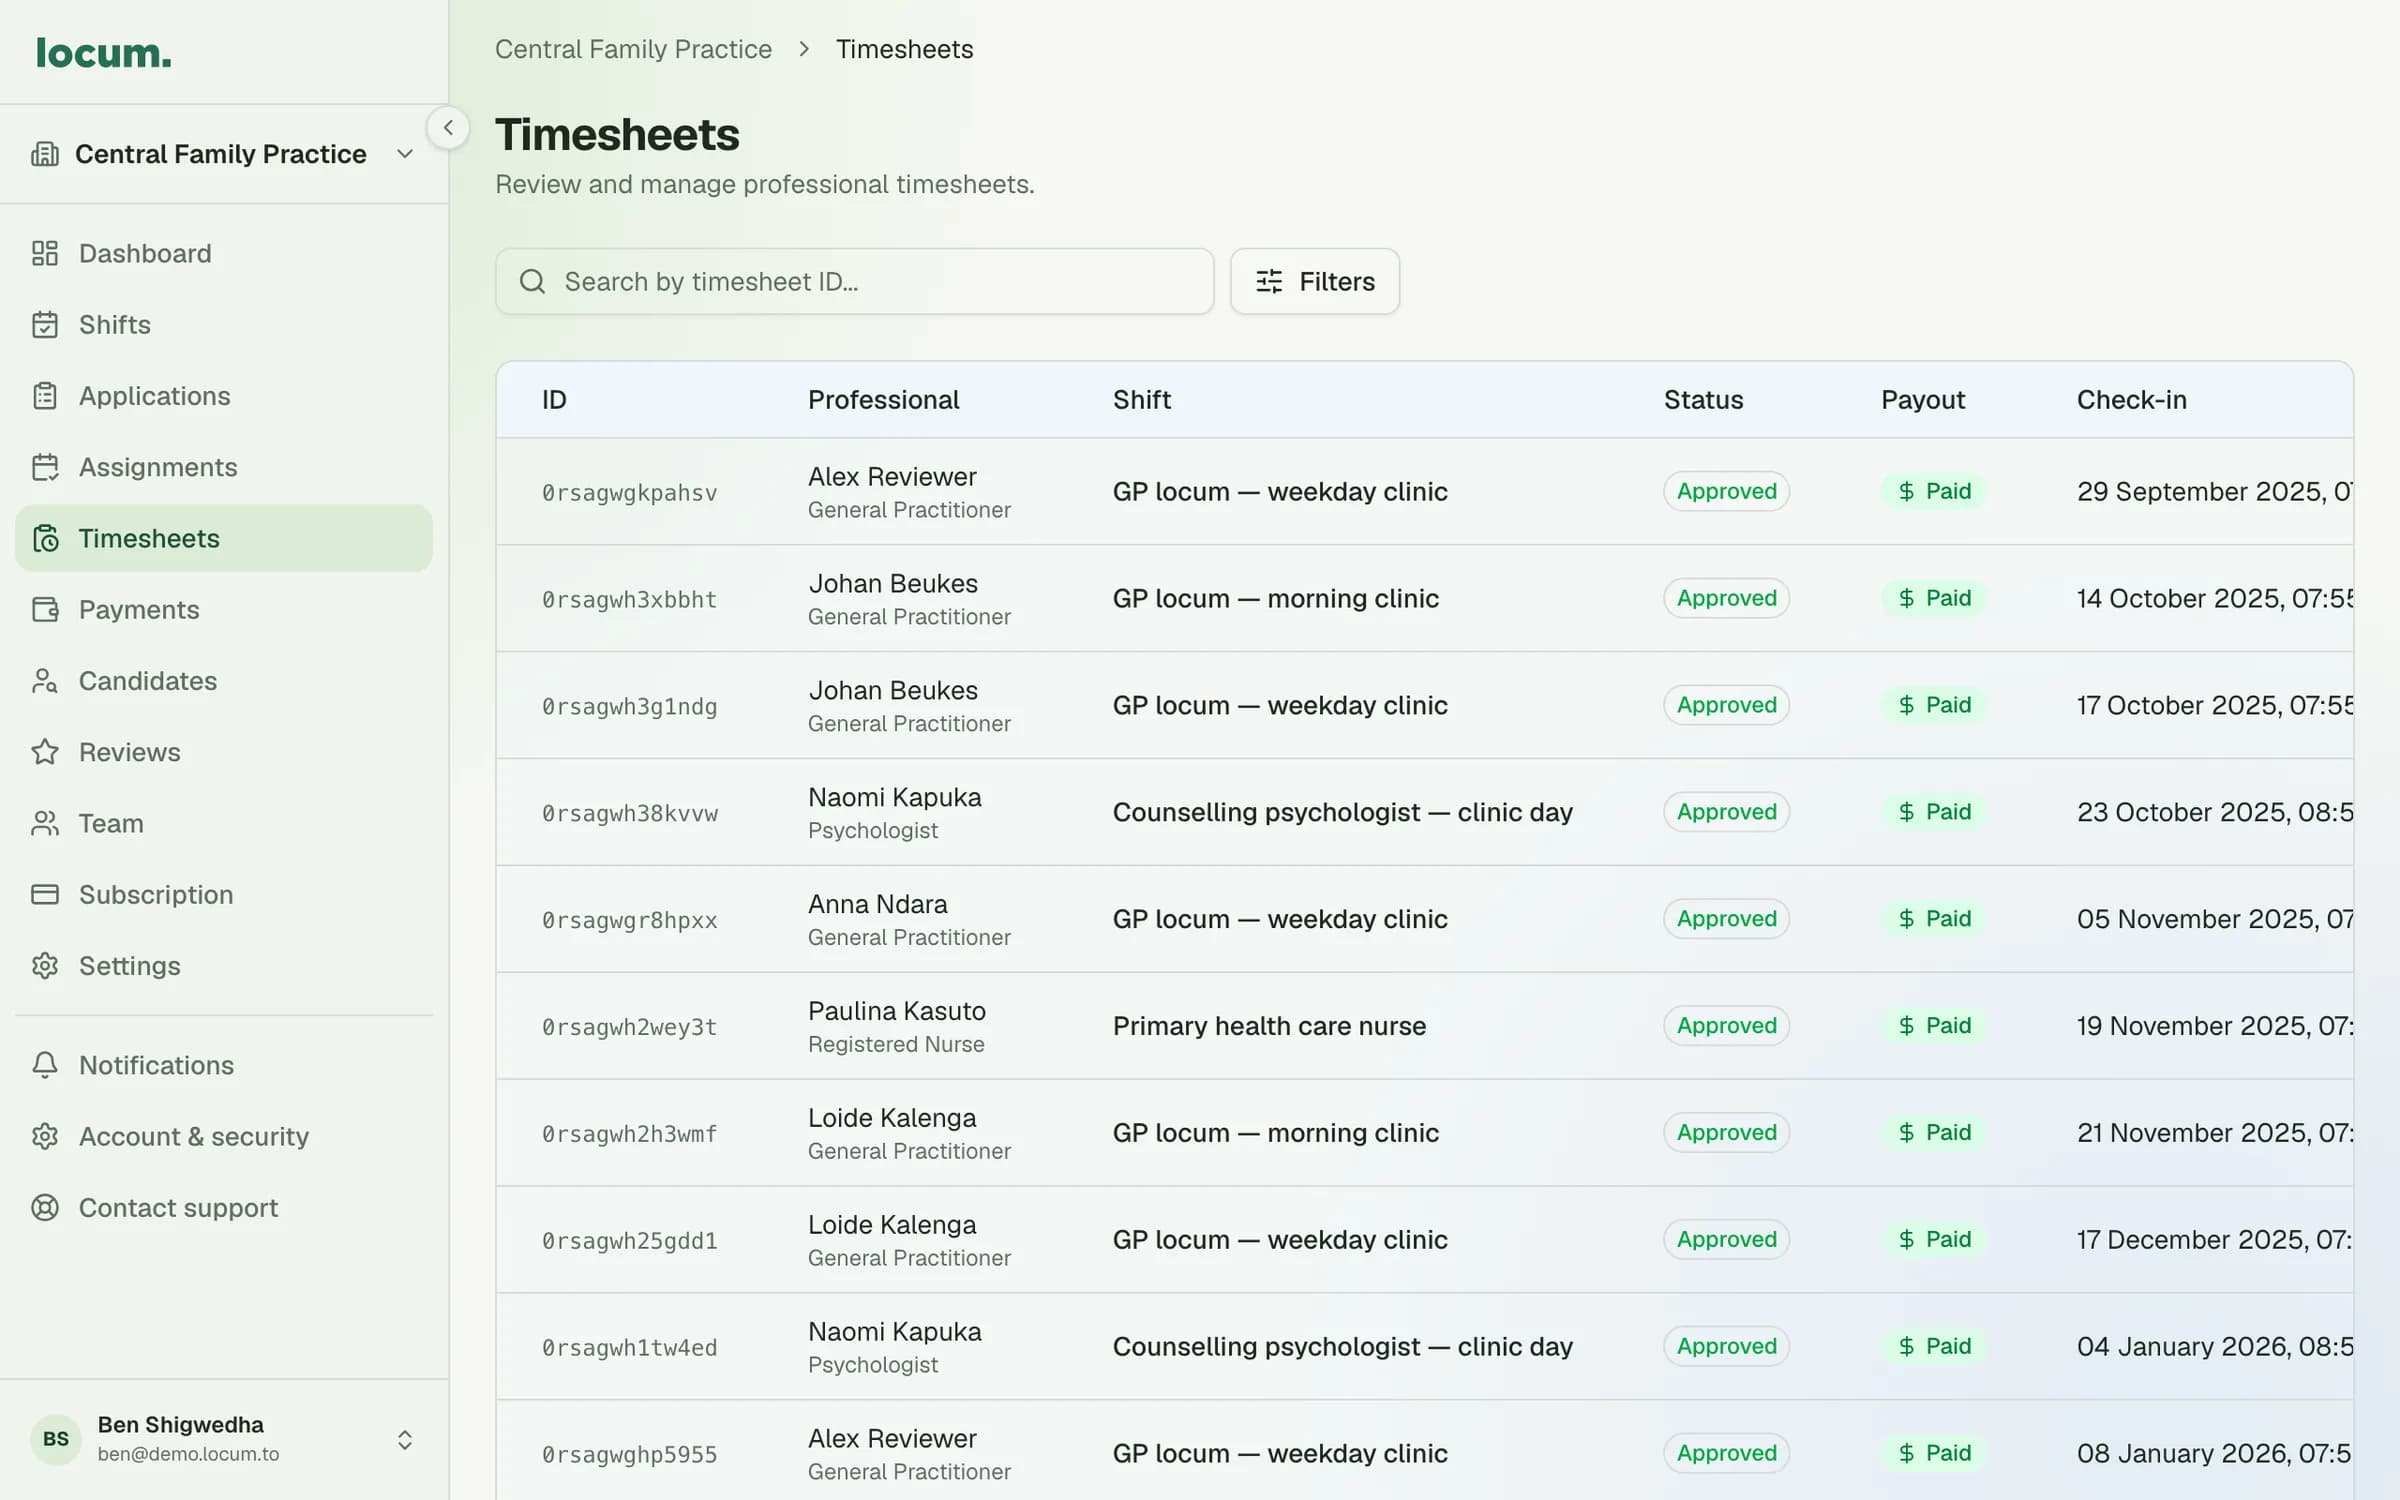The width and height of the screenshot is (2400, 1500).
Task: Go to Shifts in the sidebar
Action: click(223, 325)
